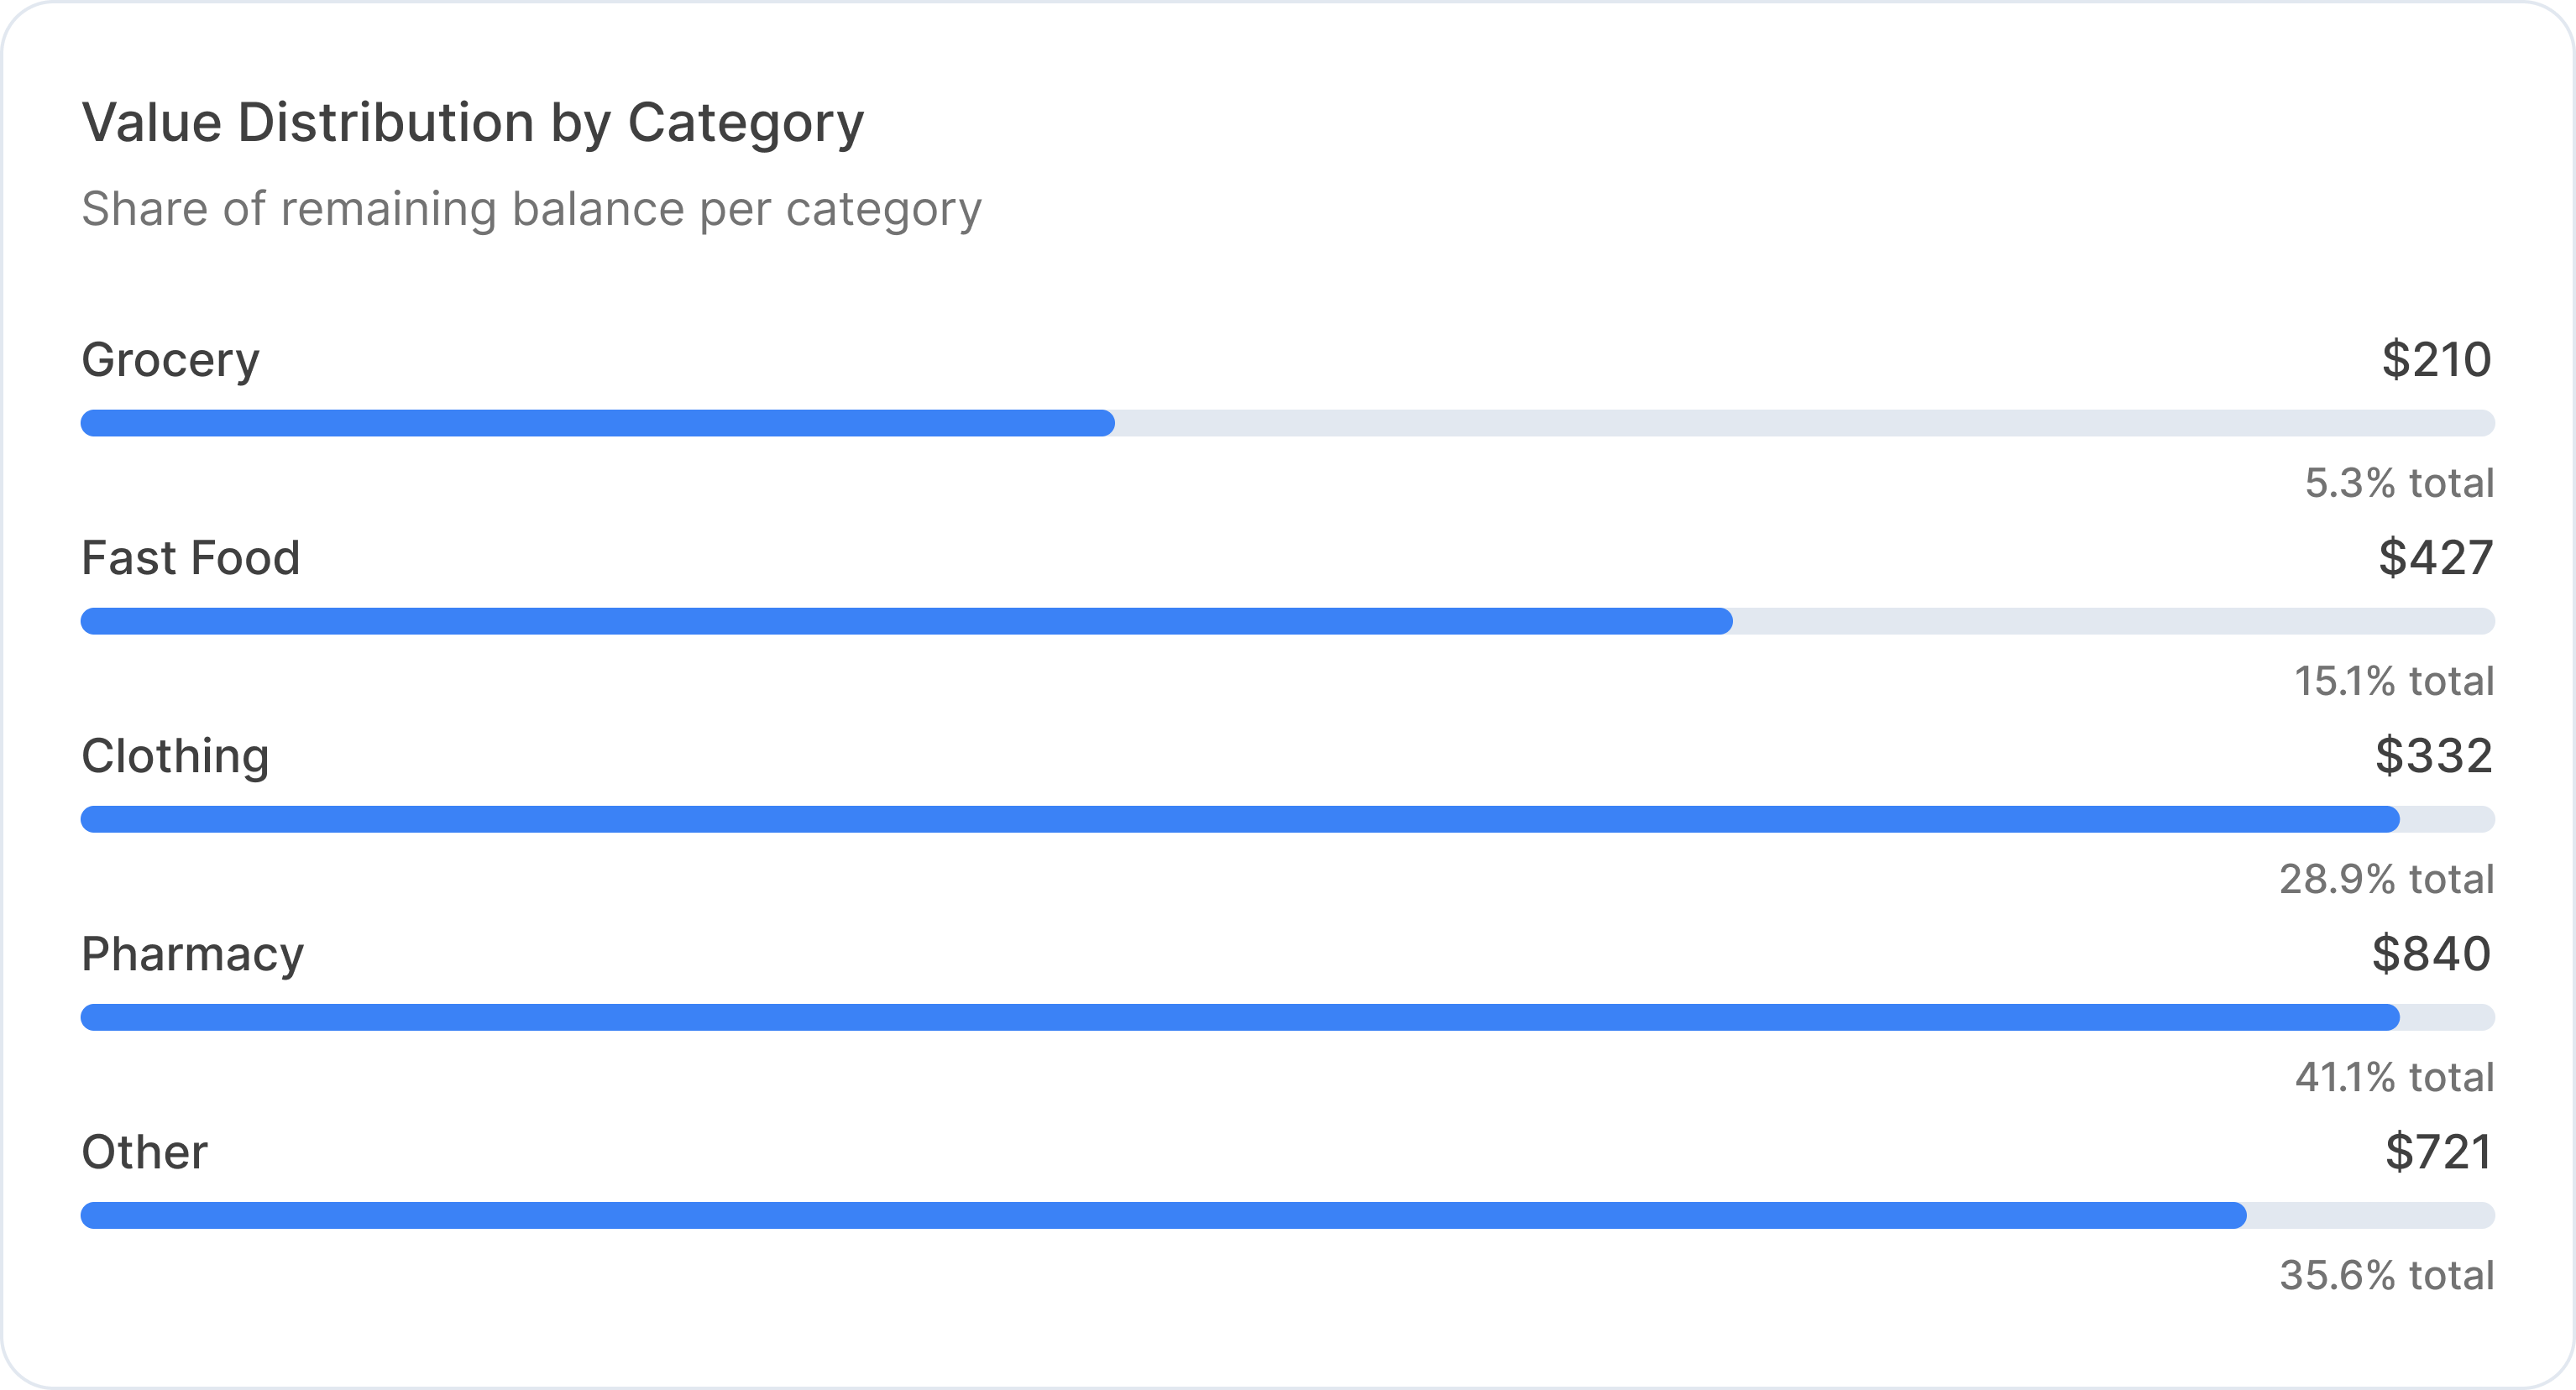Select the Other category label

tap(144, 1152)
